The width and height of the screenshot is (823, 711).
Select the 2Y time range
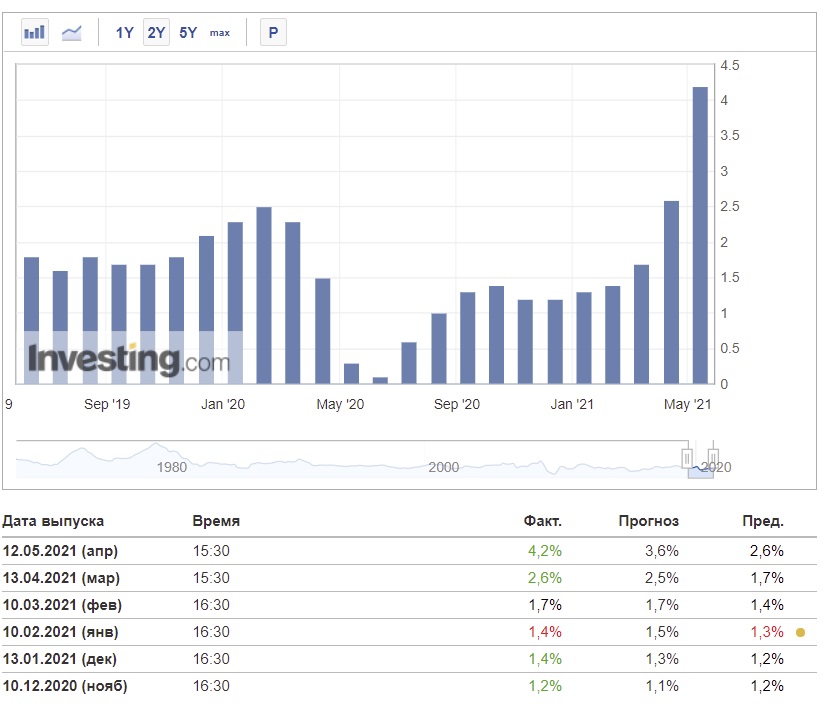(156, 32)
